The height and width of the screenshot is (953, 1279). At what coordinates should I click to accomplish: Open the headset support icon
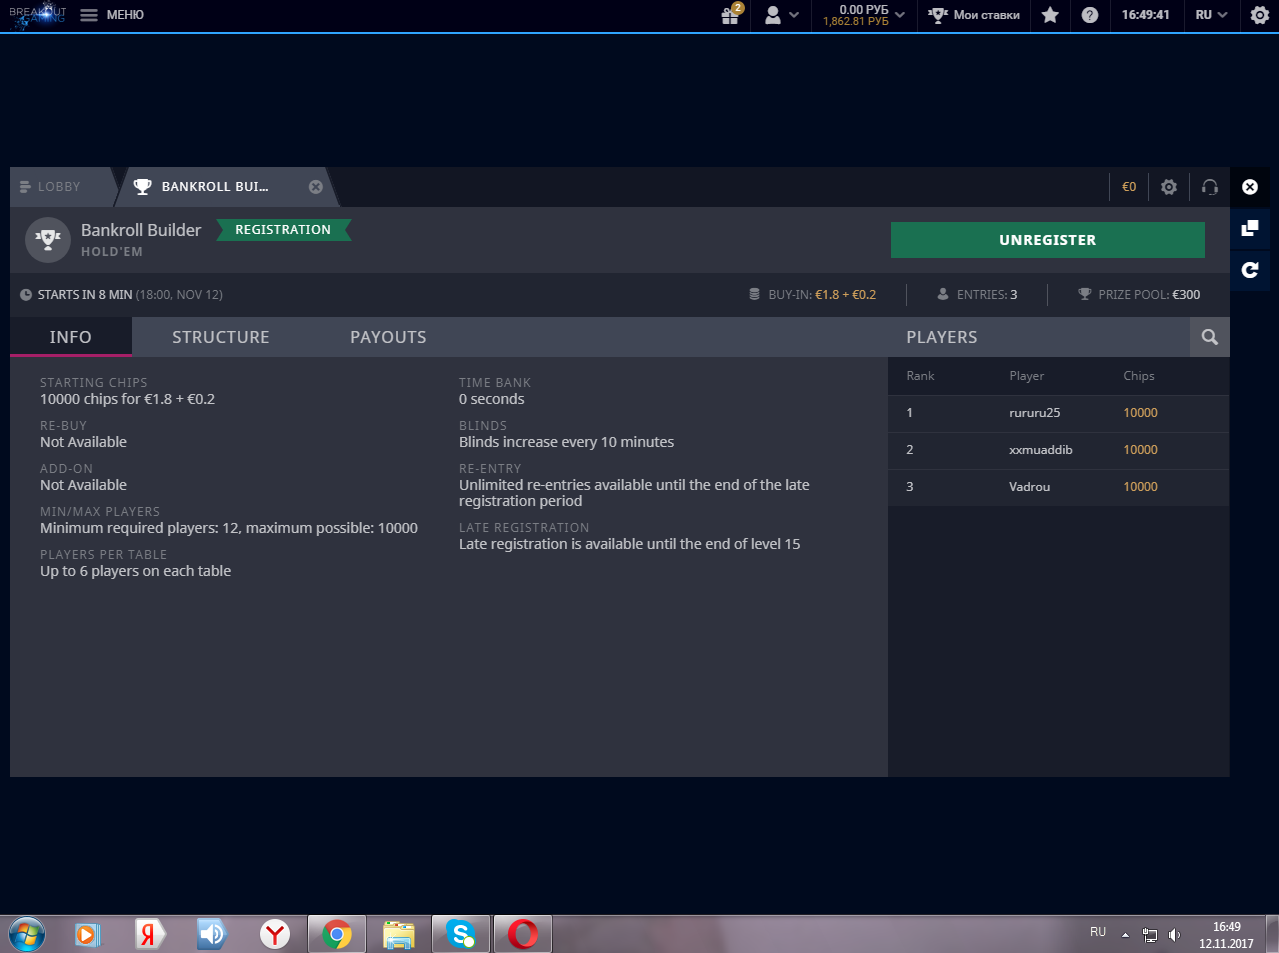1210,187
